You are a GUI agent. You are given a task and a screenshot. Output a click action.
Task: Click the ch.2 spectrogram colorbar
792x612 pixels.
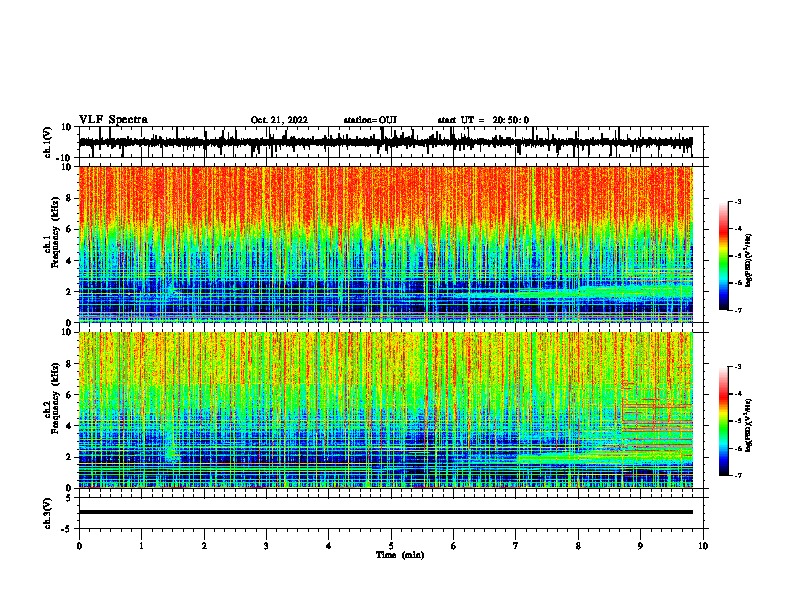pyautogui.click(x=724, y=421)
